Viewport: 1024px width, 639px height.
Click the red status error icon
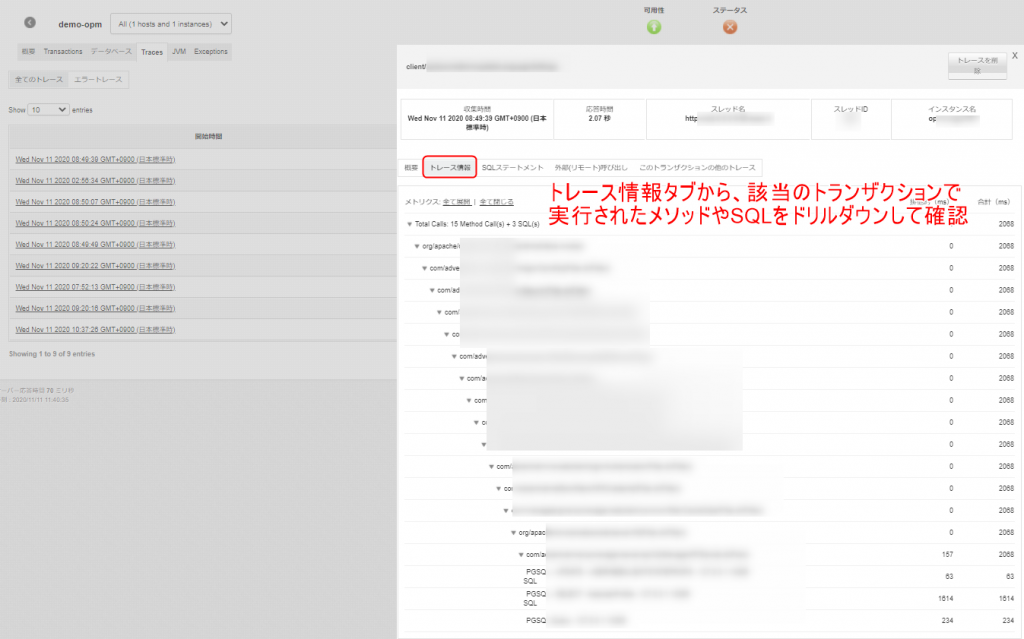(730, 27)
